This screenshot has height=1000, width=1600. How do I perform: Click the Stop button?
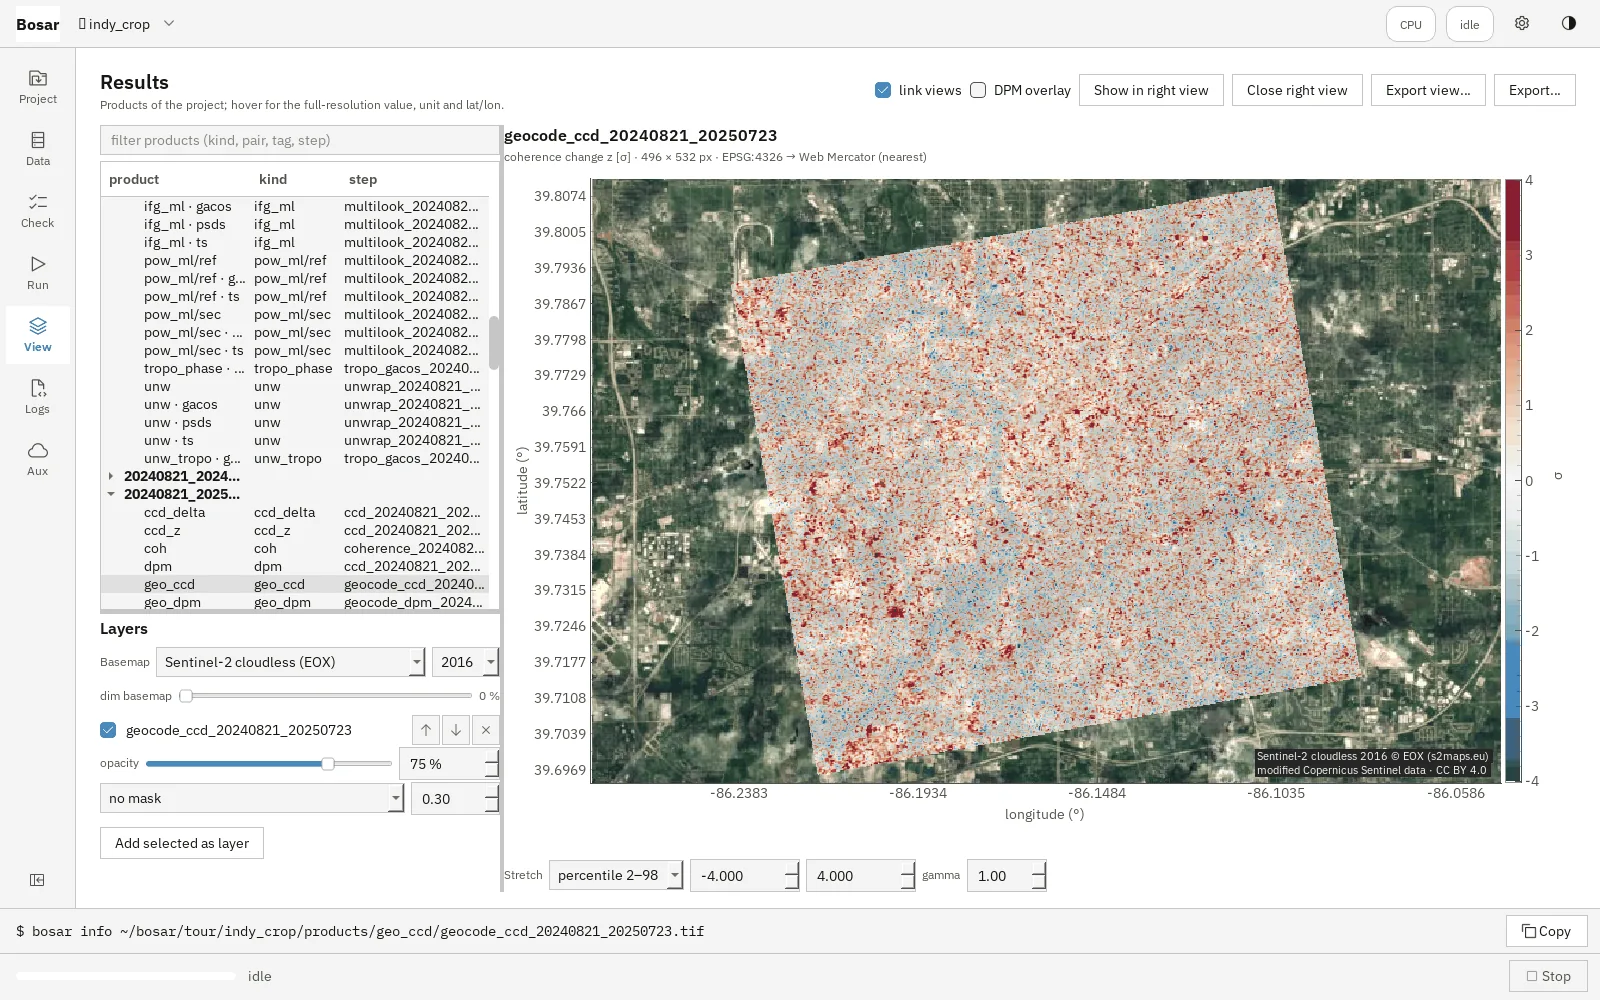pyautogui.click(x=1548, y=976)
